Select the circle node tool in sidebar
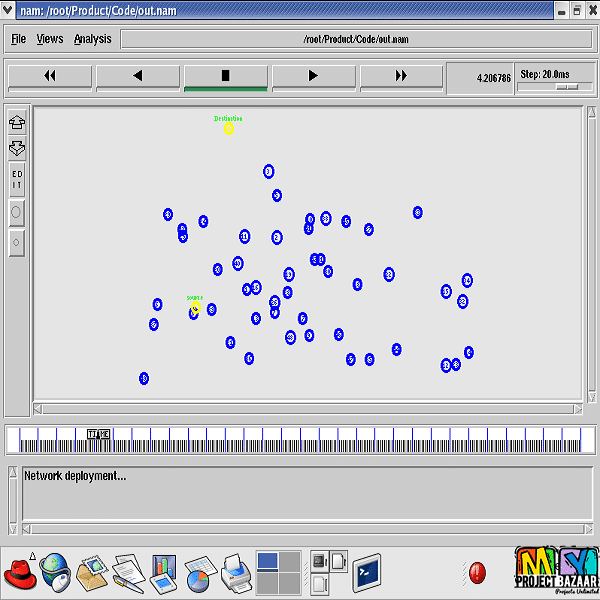Viewport: 600px width, 600px height. pyautogui.click(x=17, y=212)
